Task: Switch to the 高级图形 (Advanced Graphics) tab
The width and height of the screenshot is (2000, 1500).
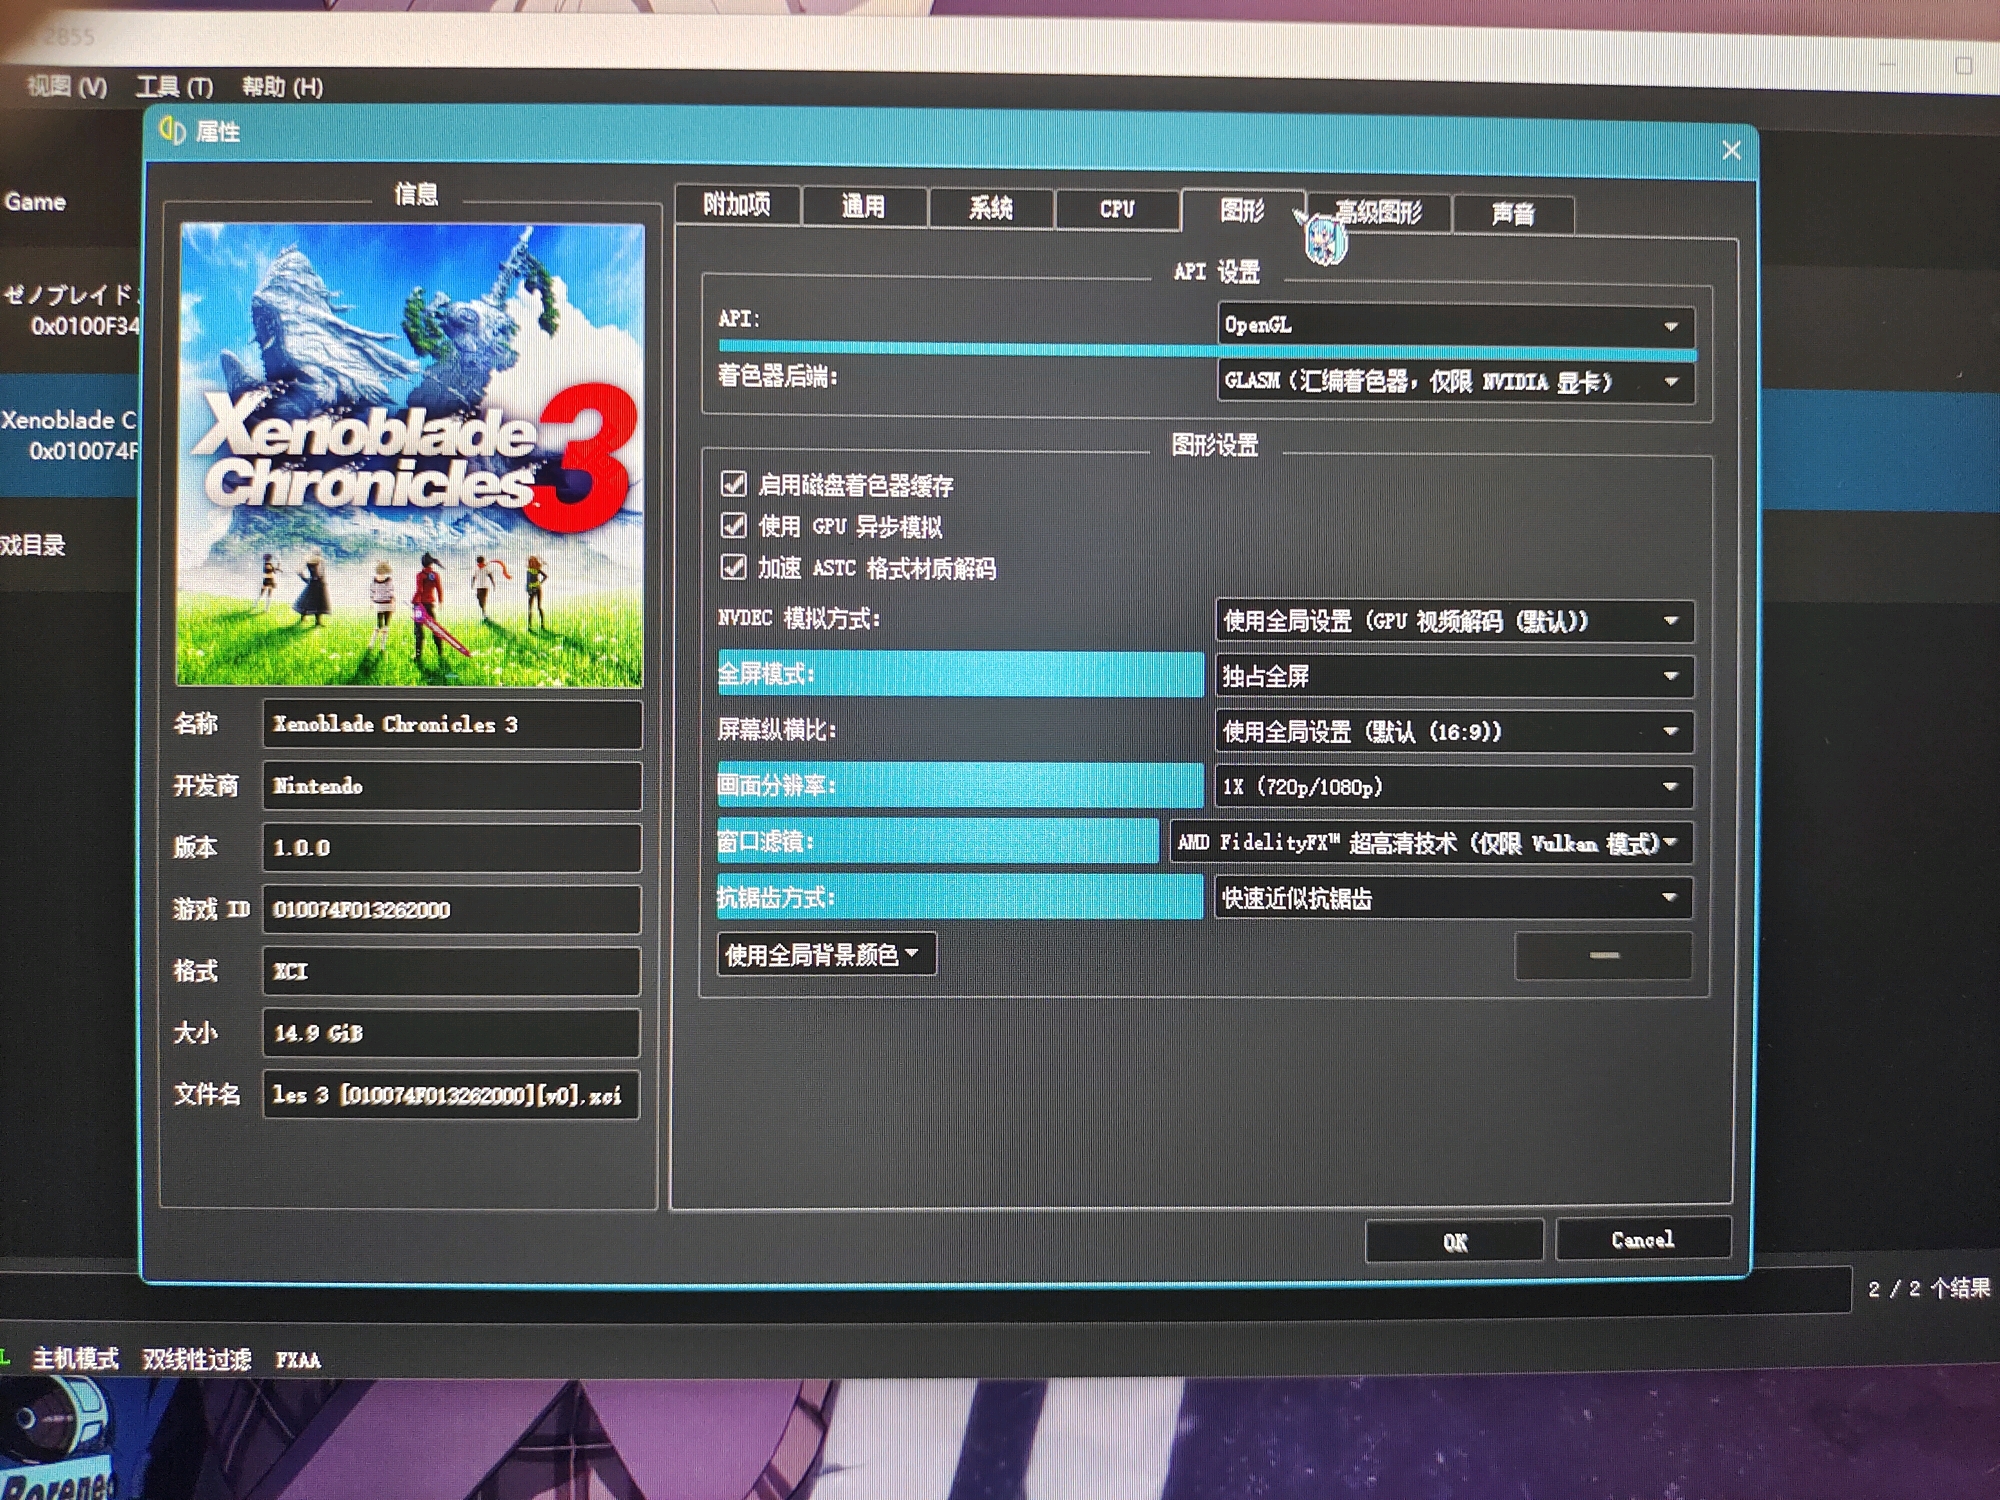Action: click(1379, 212)
